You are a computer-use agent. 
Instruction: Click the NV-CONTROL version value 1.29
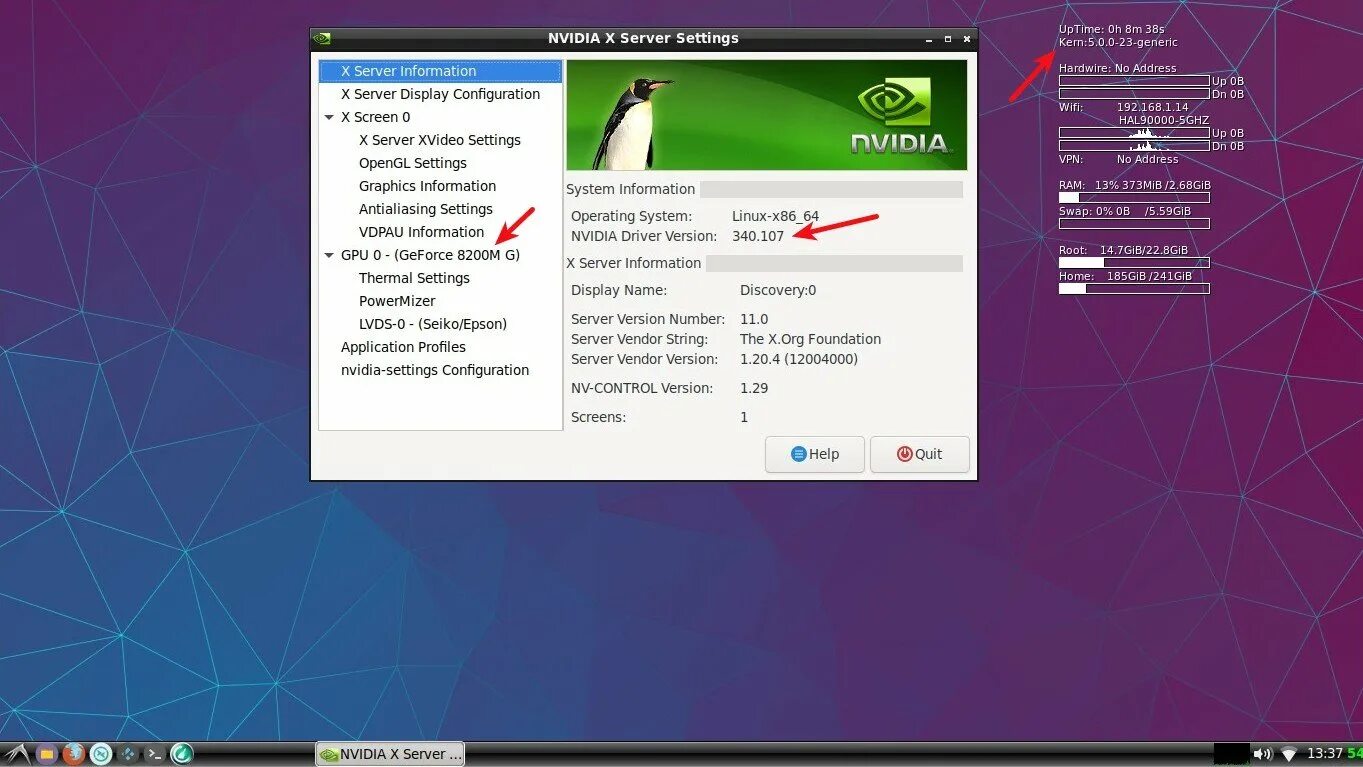(x=754, y=388)
